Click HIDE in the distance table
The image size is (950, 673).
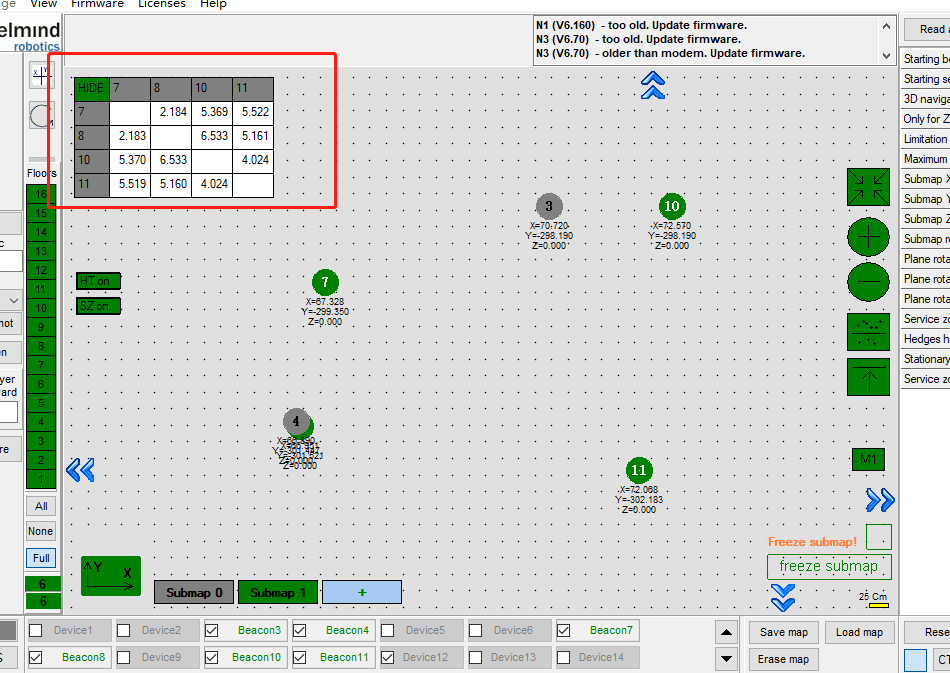(x=91, y=88)
